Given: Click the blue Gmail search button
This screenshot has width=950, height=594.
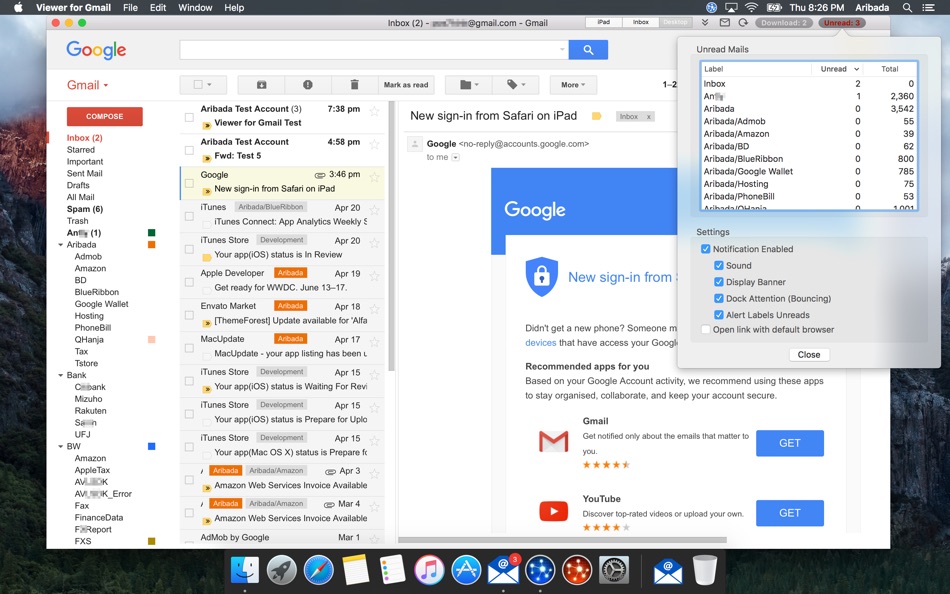Looking at the screenshot, I should [x=588, y=50].
